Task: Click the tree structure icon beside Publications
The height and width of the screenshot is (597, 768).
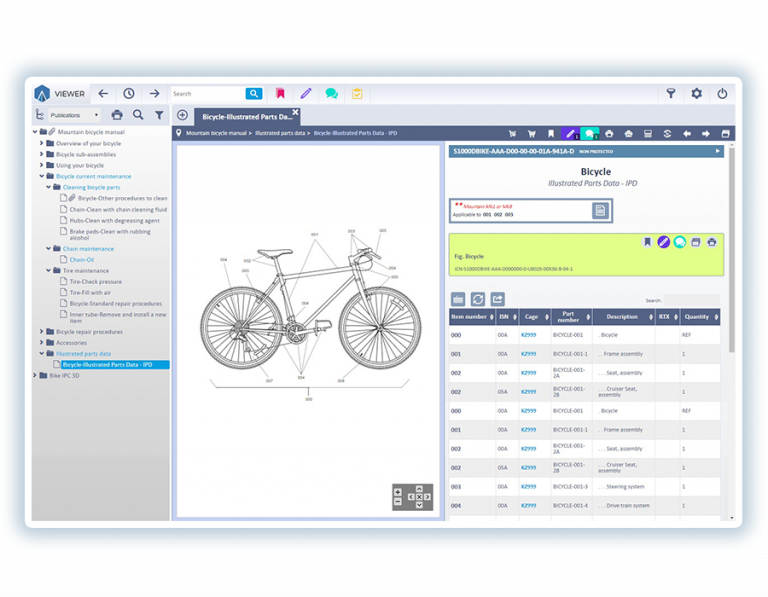Action: [x=40, y=115]
